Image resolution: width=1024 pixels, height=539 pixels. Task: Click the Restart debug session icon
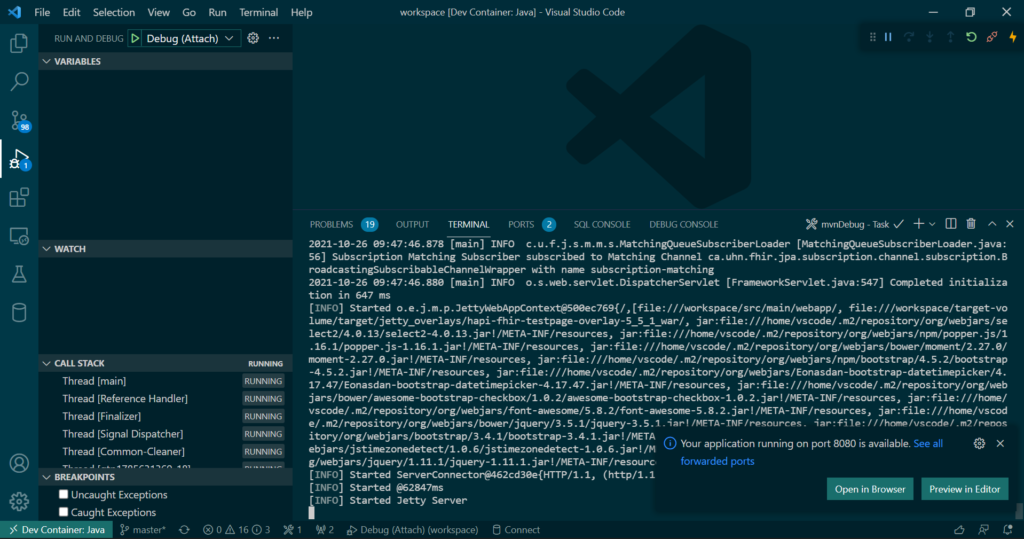(970, 37)
